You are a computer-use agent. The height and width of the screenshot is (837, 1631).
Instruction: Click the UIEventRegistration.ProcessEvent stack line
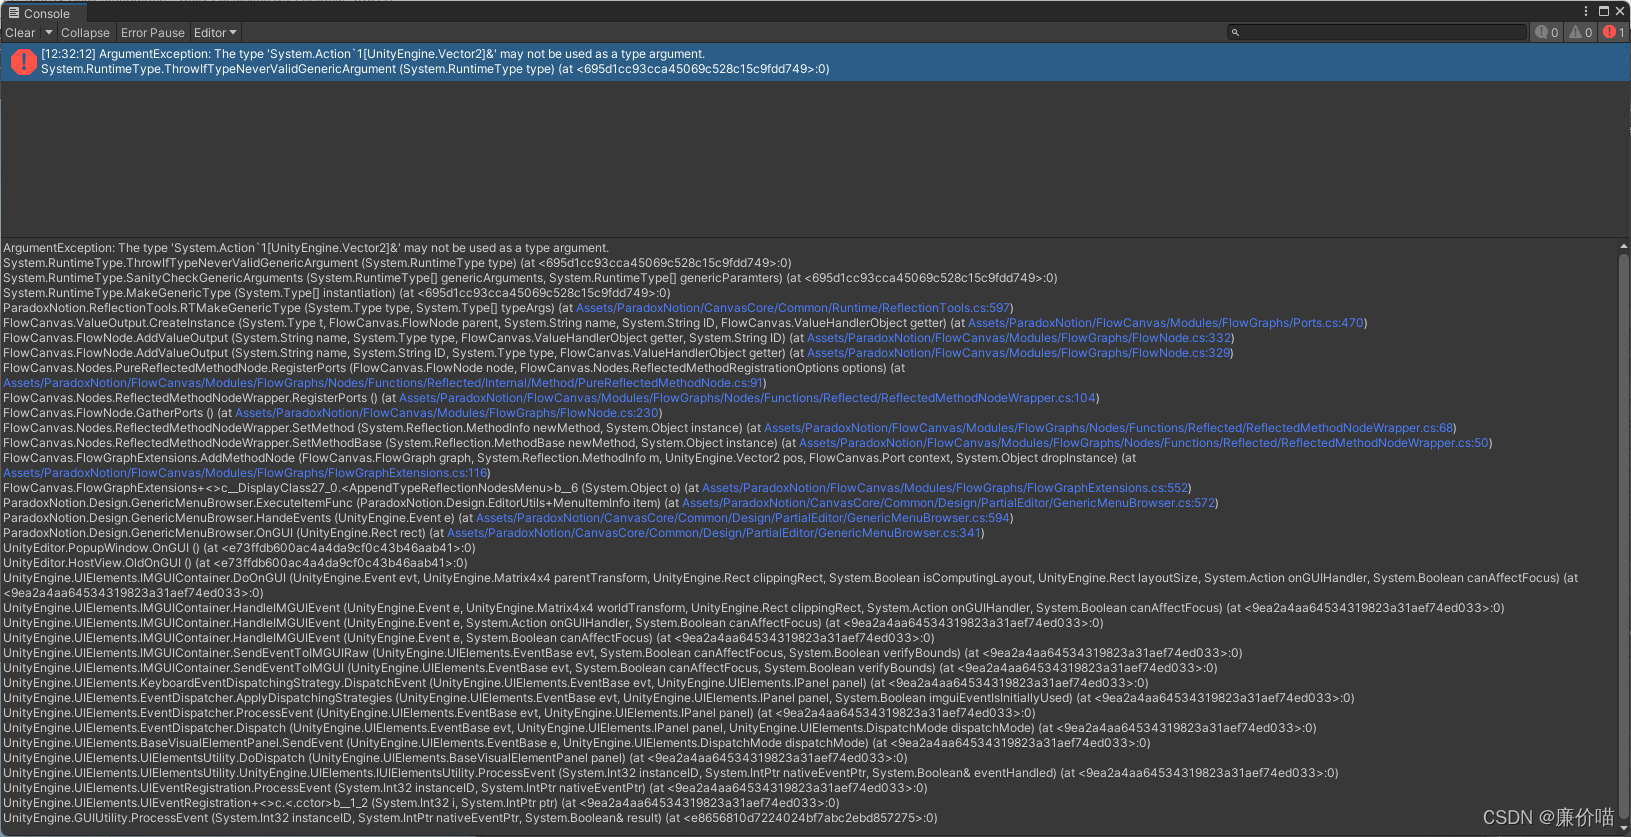click(465, 788)
